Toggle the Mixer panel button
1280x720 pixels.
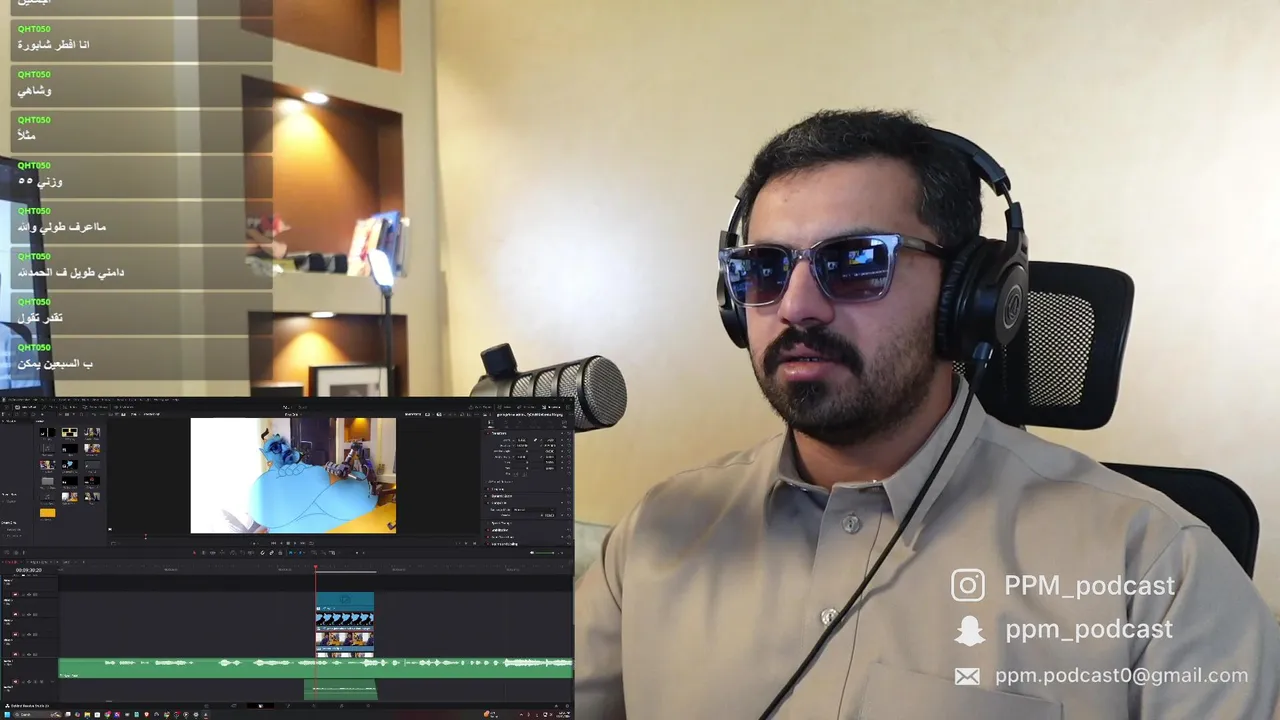click(x=505, y=407)
